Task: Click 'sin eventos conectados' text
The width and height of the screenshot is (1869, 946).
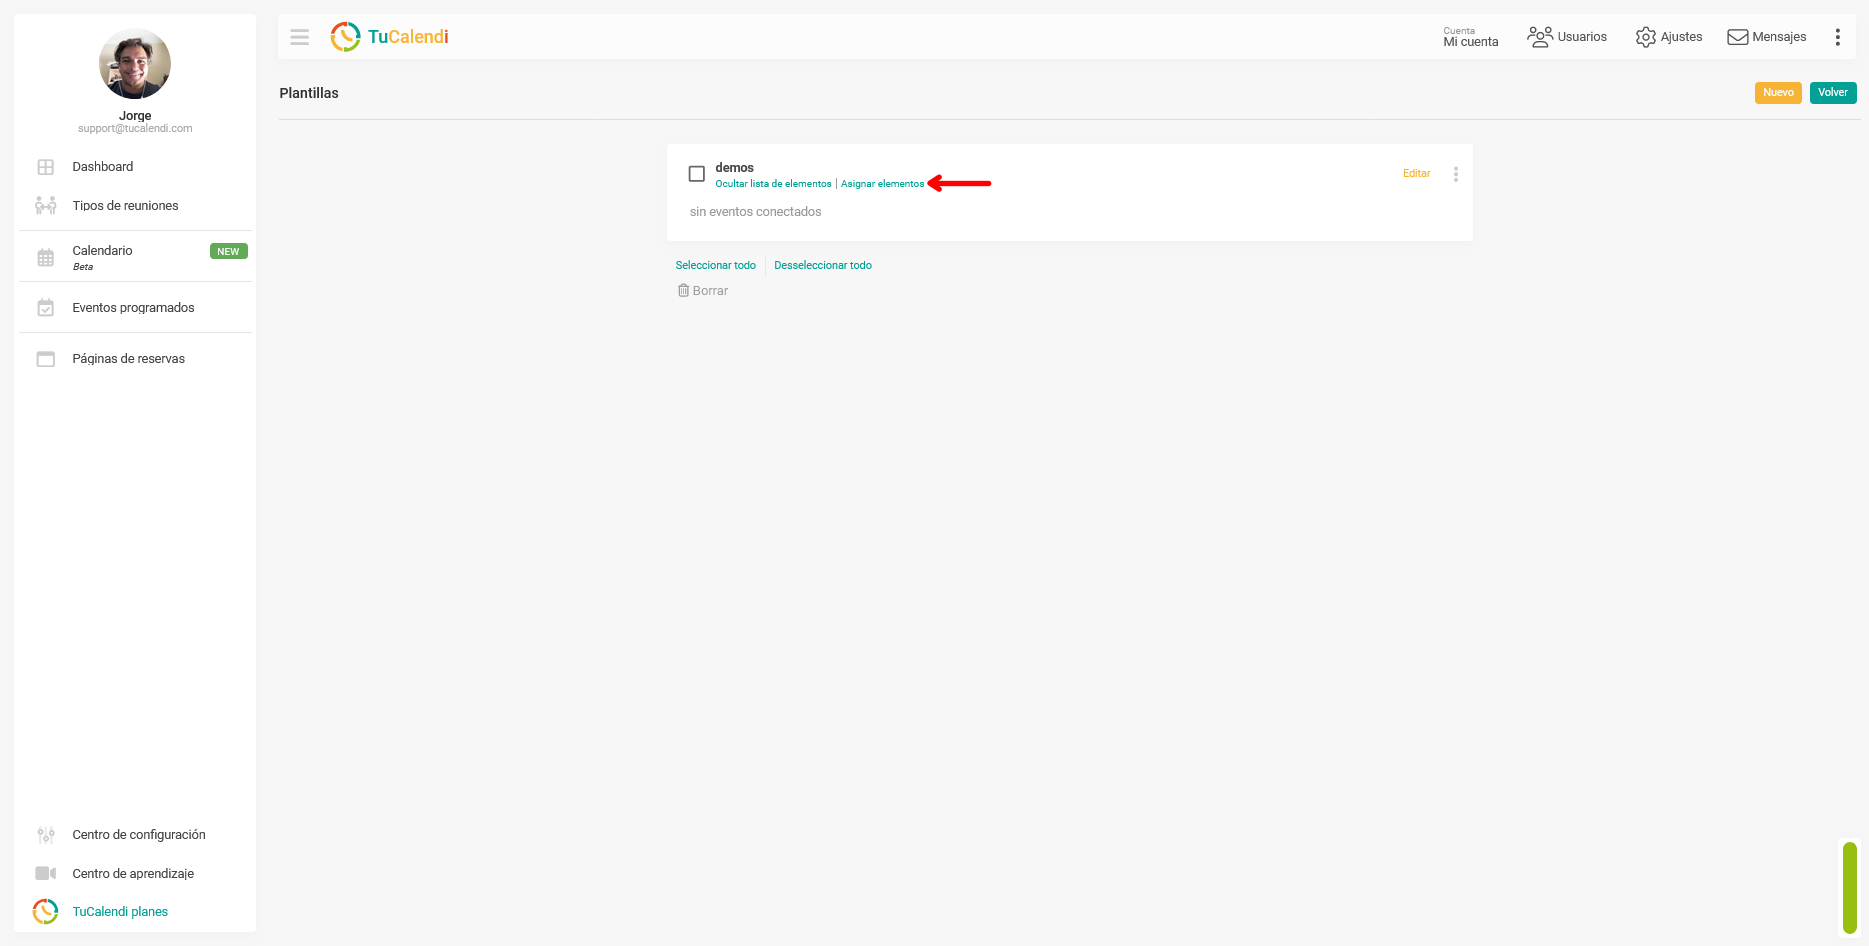Action: coord(755,212)
